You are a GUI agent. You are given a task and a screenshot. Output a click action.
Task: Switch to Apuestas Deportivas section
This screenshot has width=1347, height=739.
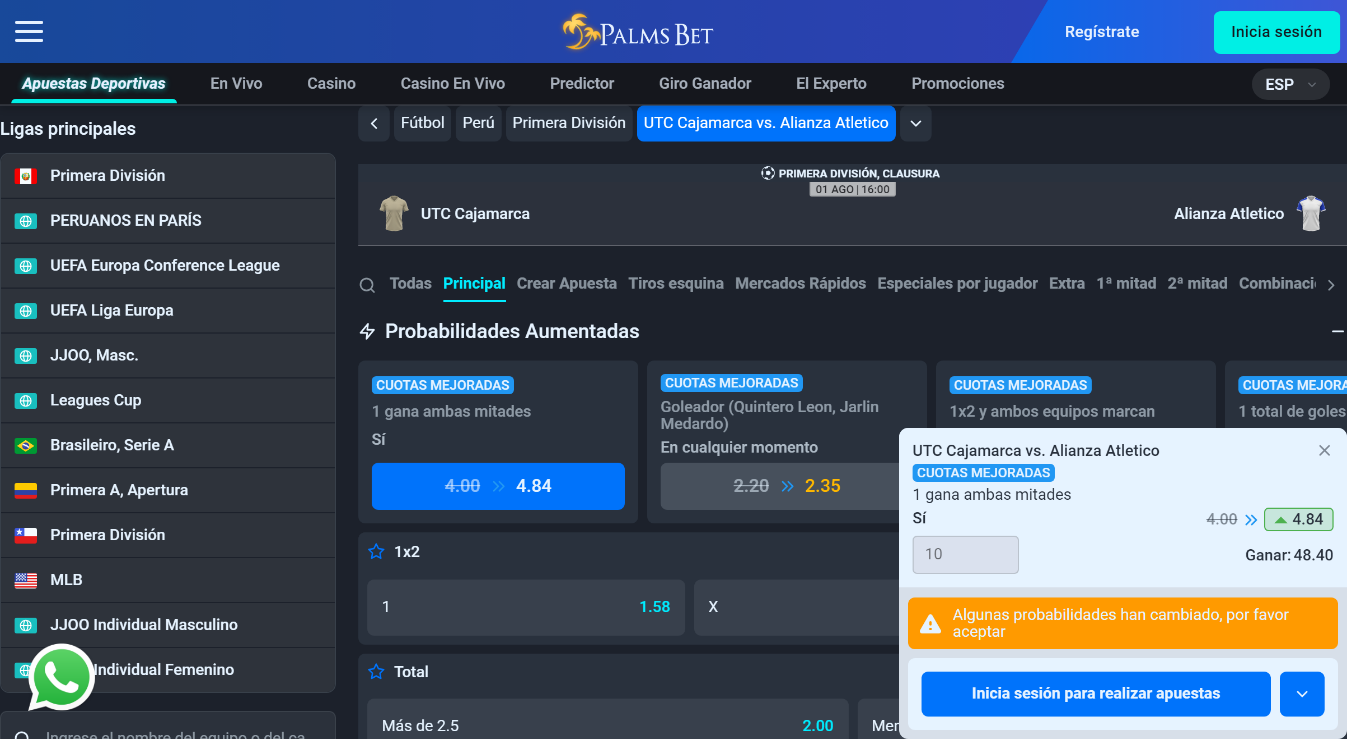[94, 84]
